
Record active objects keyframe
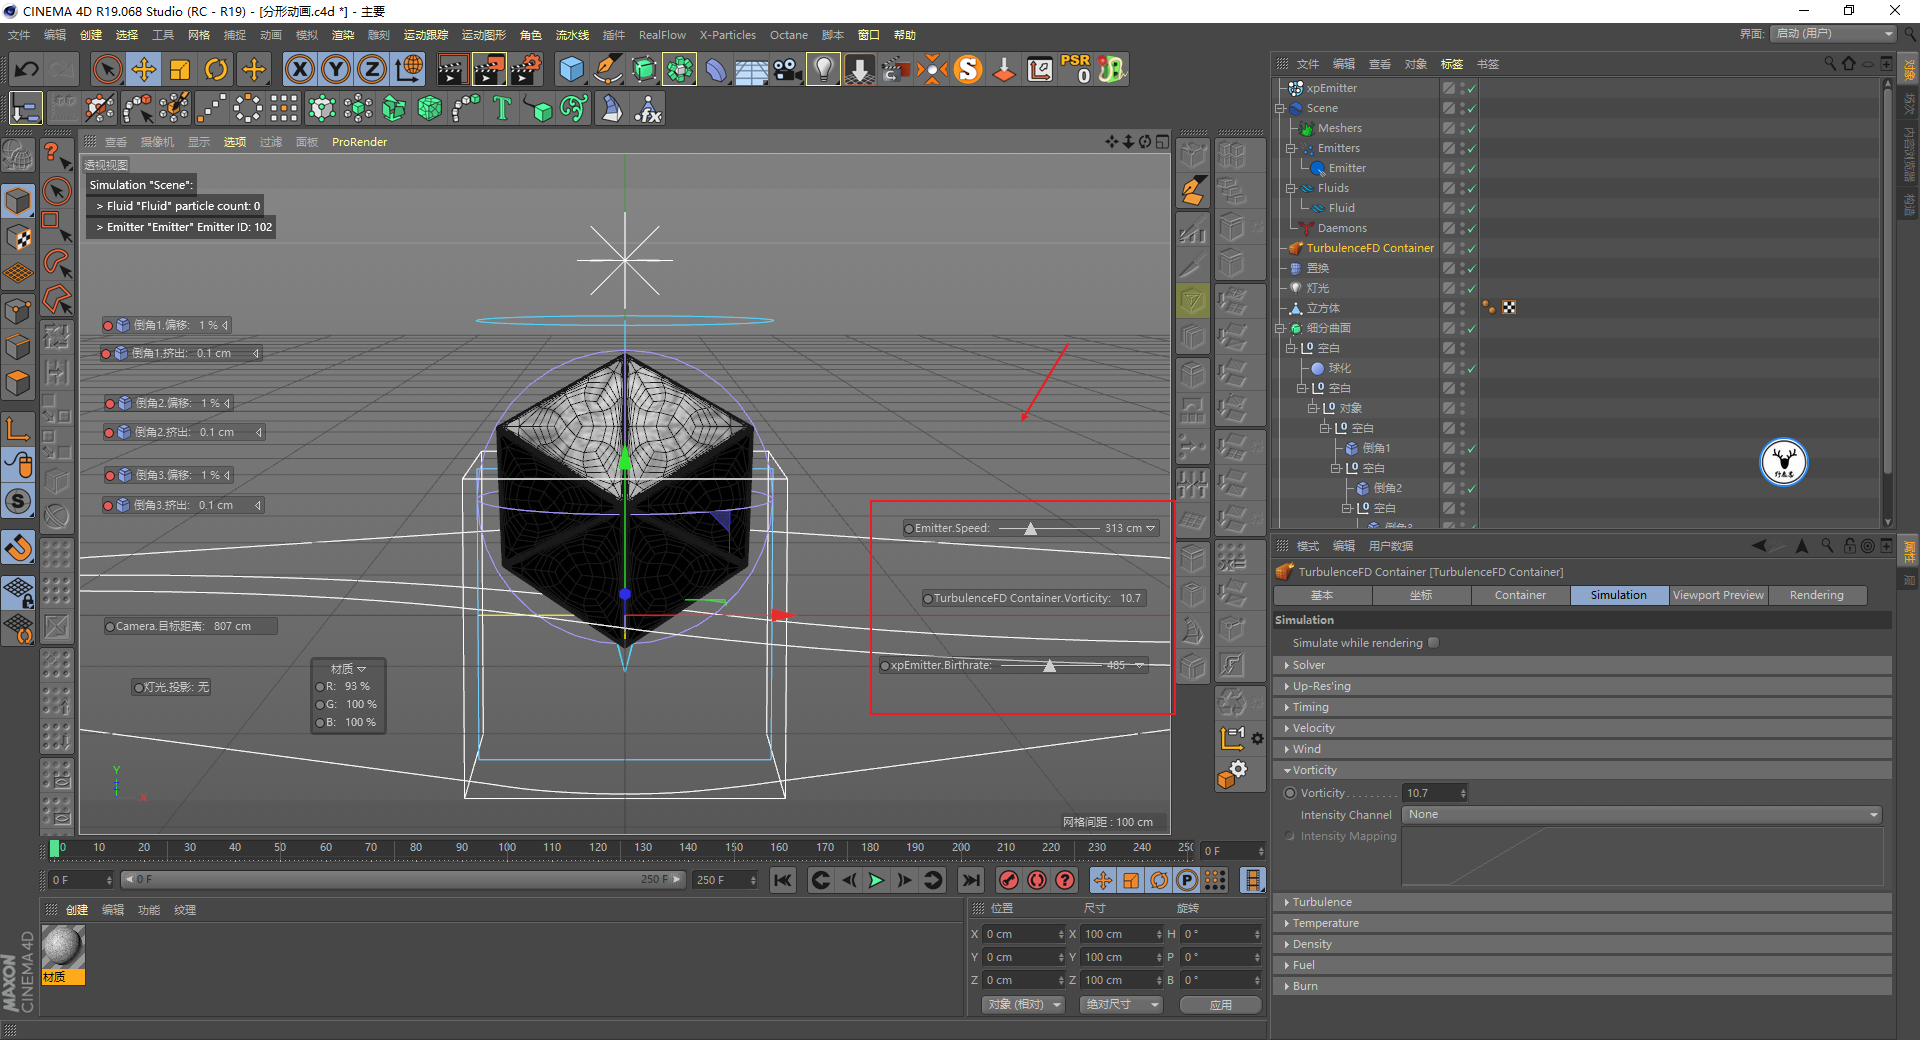(x=1009, y=880)
